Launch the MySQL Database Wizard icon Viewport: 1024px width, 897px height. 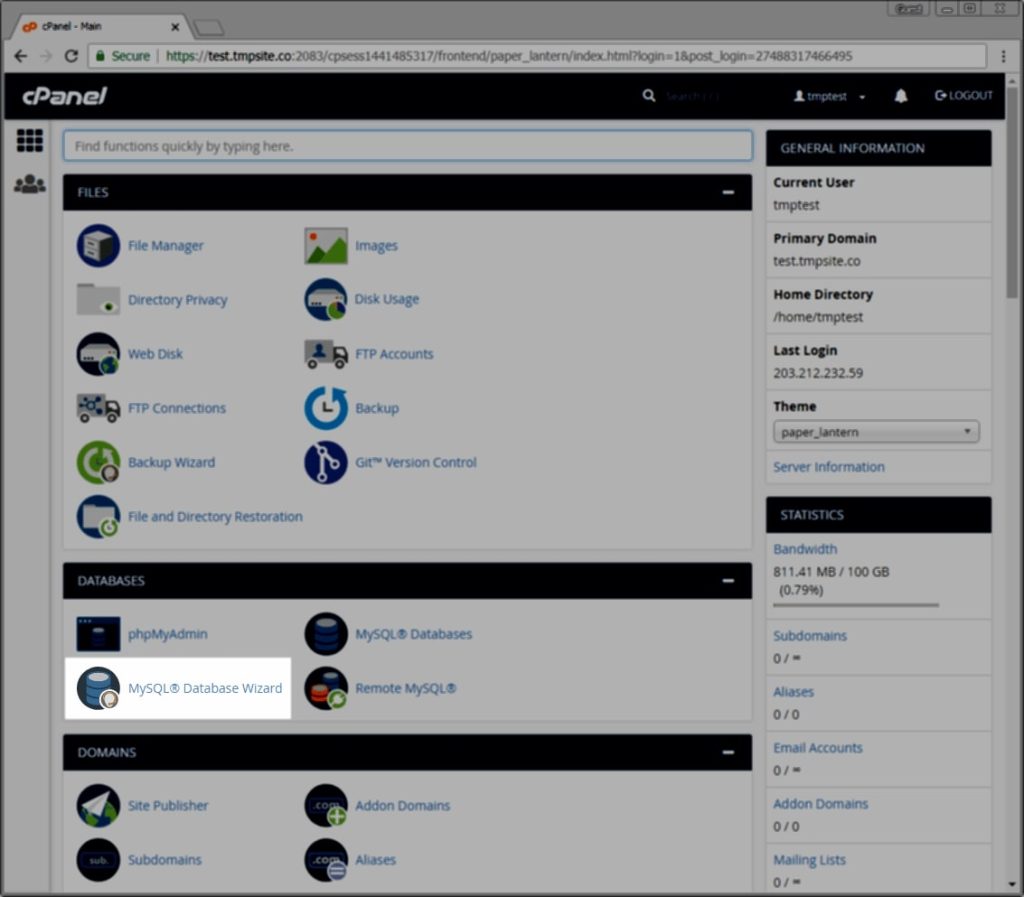[x=98, y=688]
